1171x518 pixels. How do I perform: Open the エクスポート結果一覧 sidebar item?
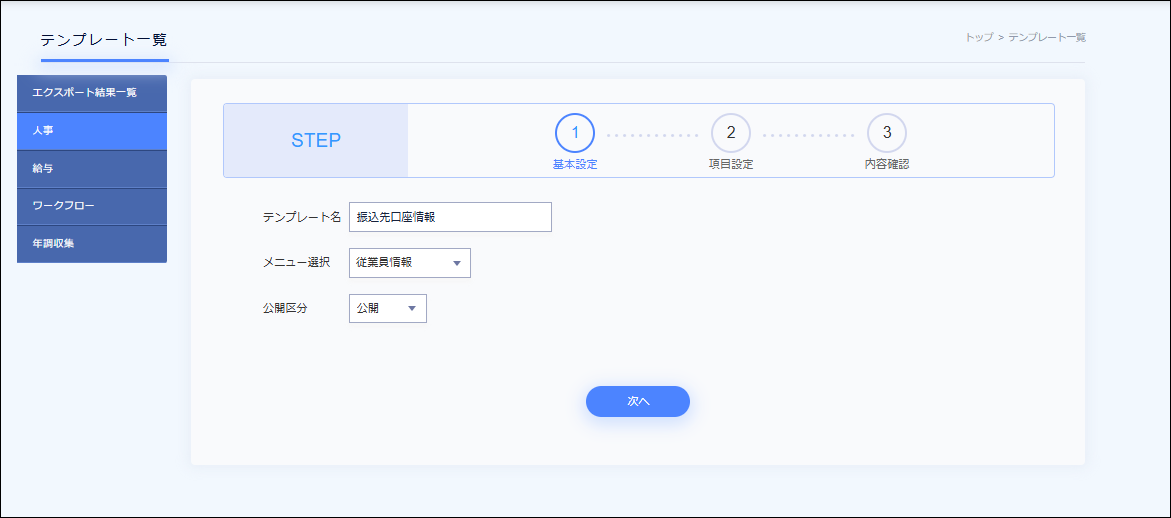tap(92, 93)
